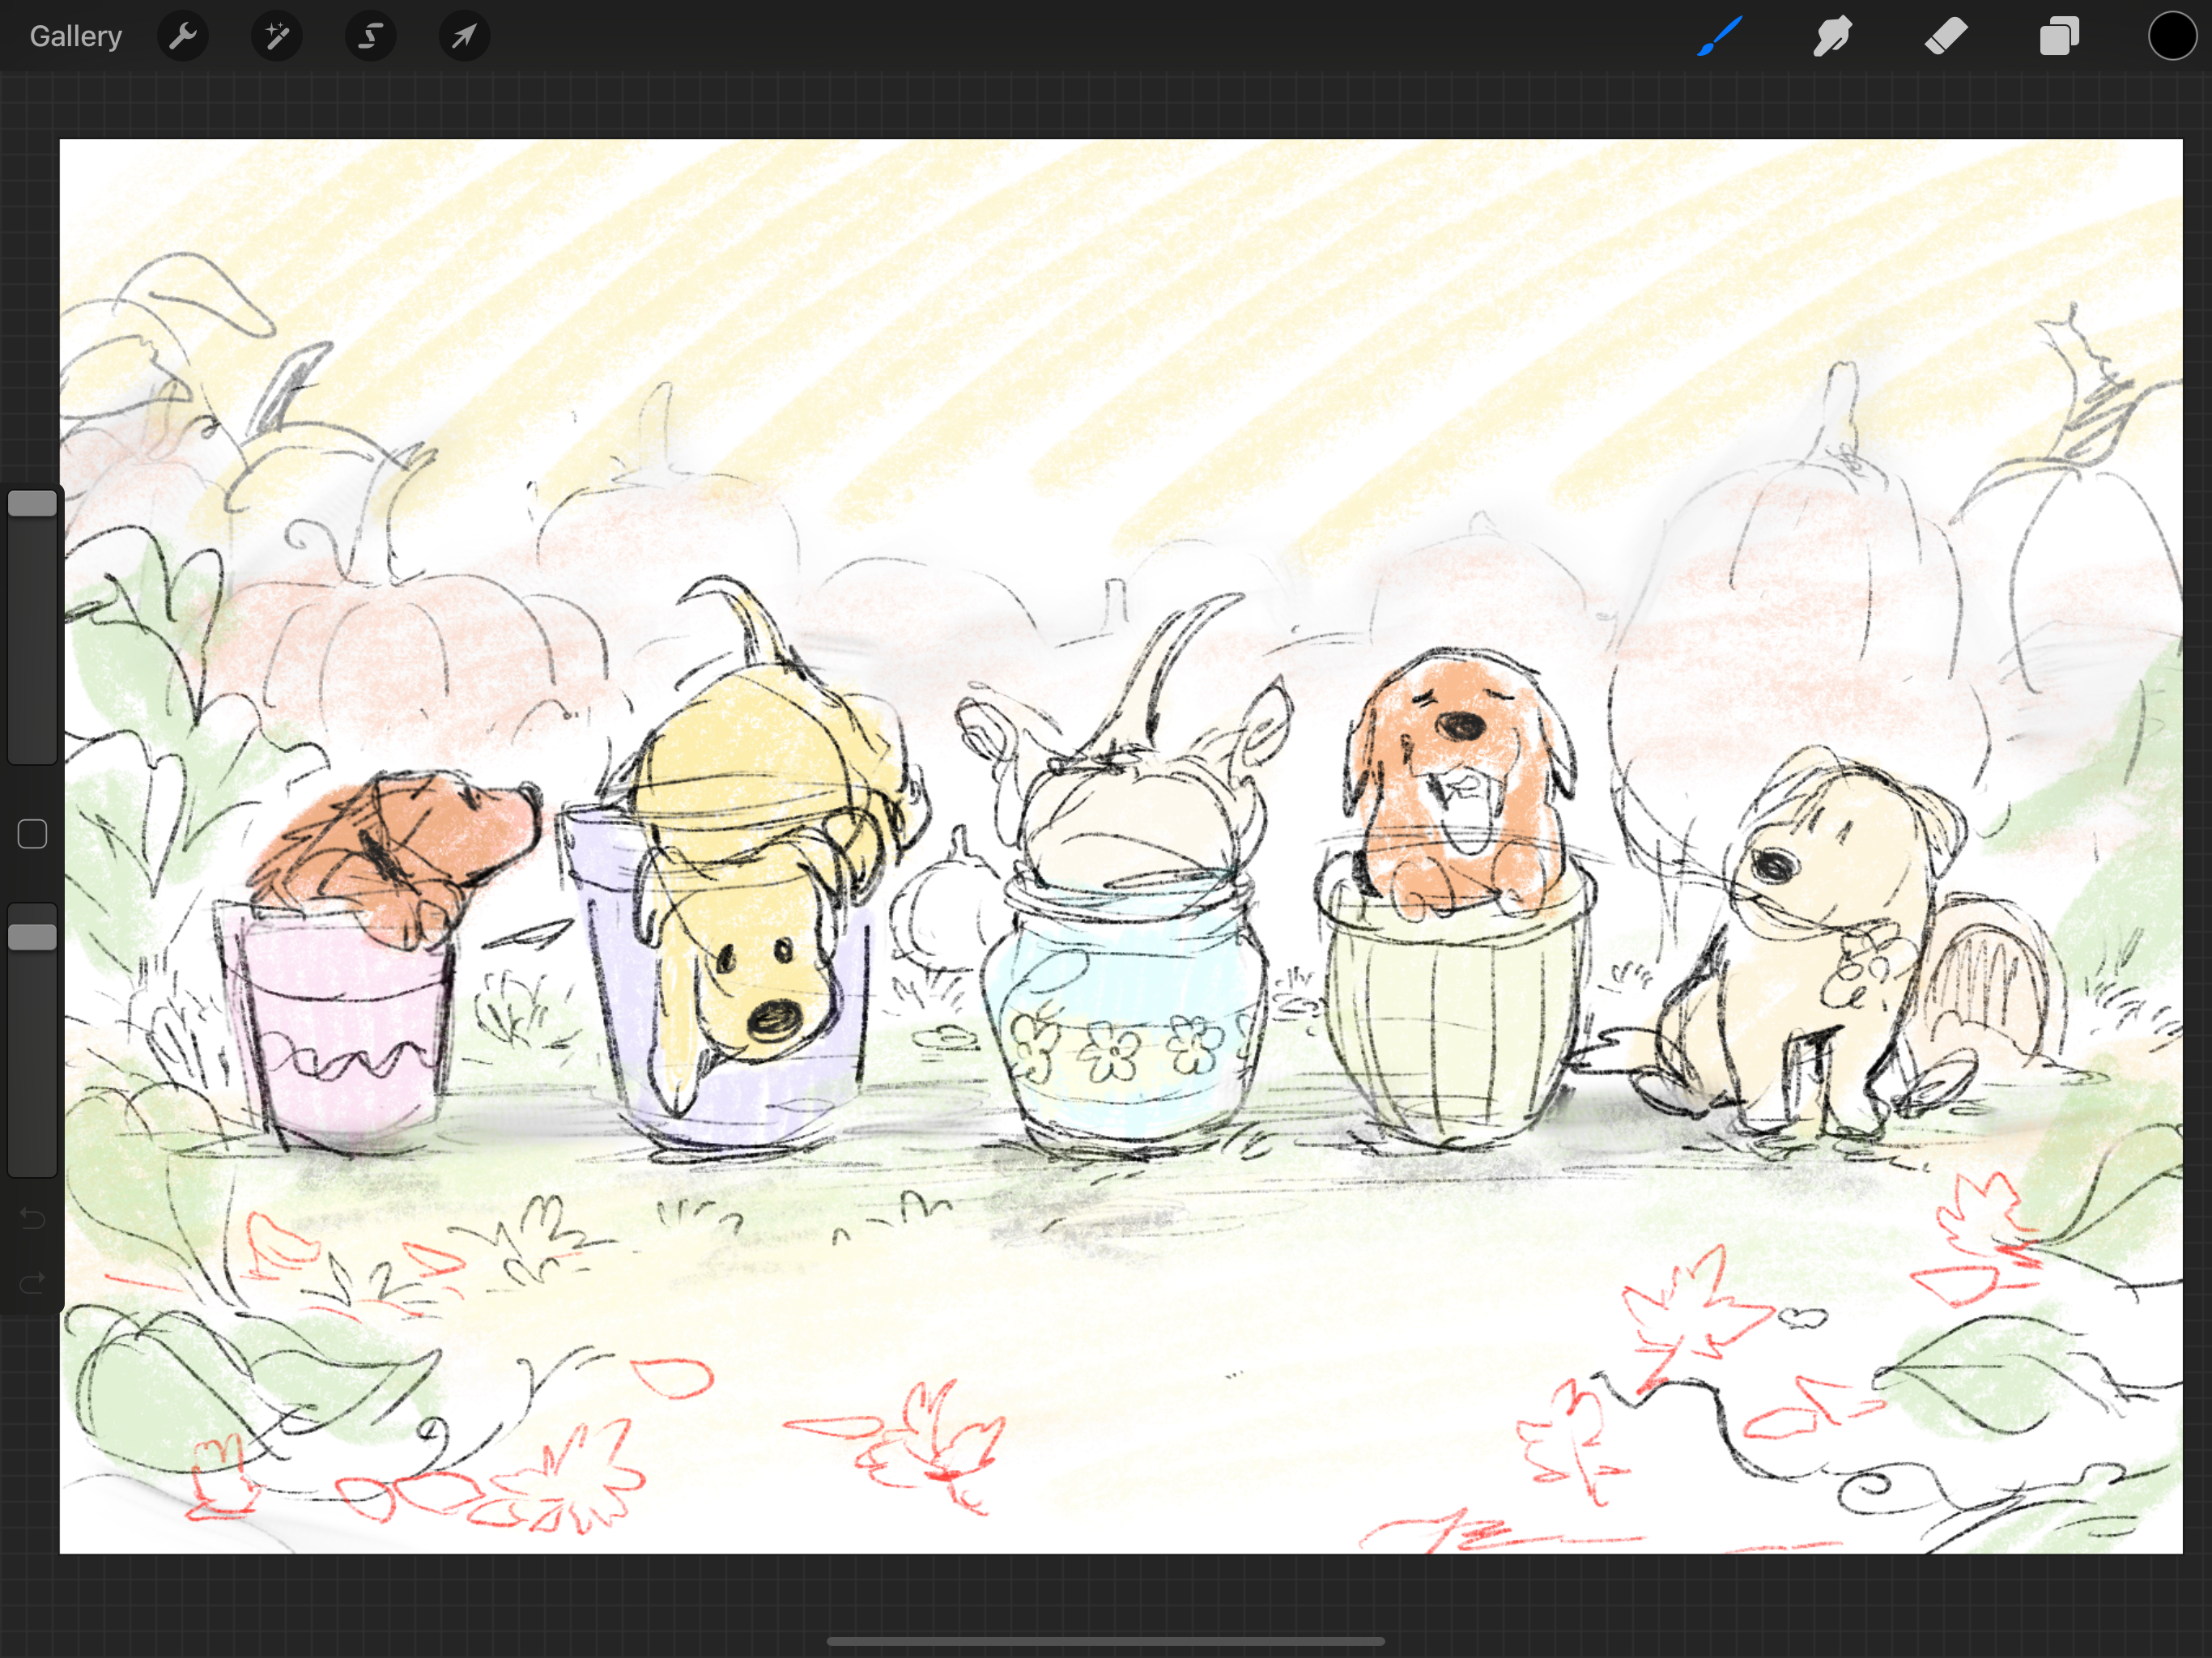Undo the last stroke with the arrow
Screen dimensions: 2212x1658
point(32,1218)
